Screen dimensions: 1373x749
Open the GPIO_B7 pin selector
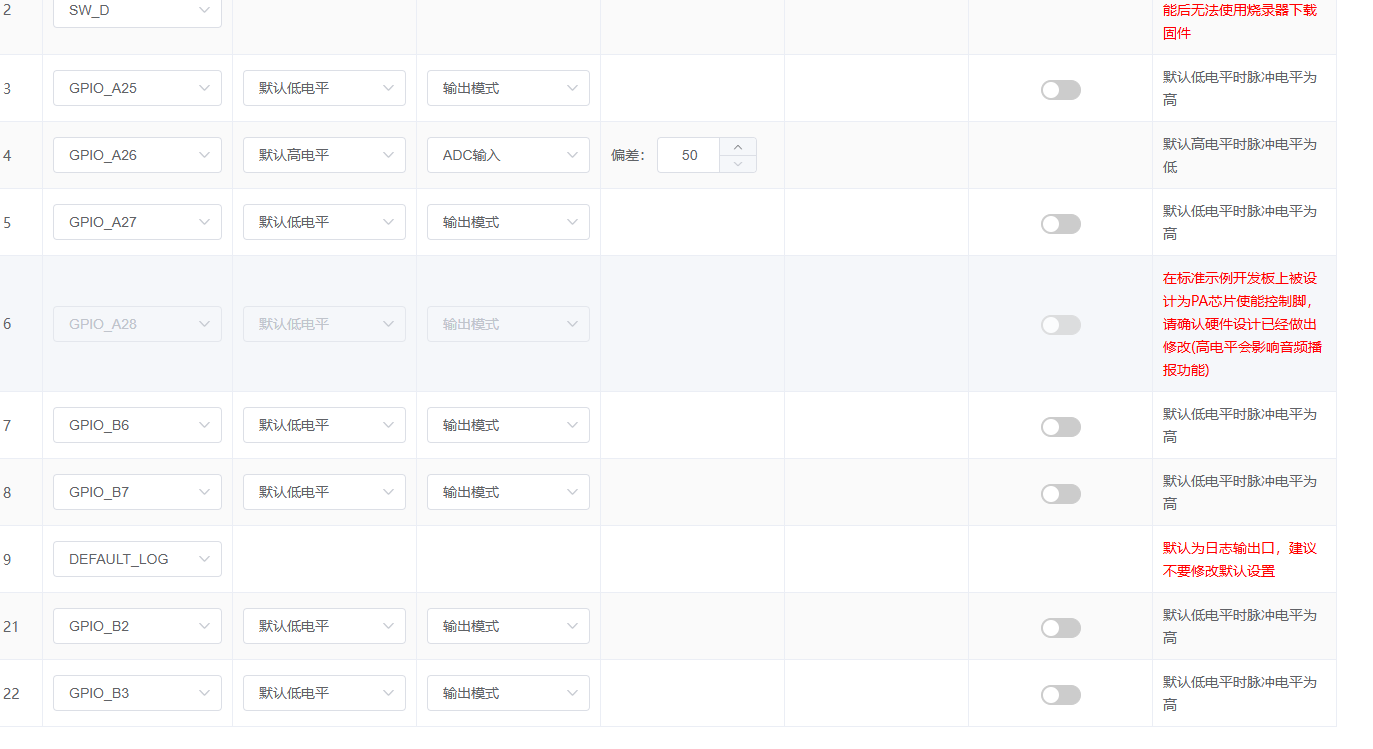(x=137, y=492)
